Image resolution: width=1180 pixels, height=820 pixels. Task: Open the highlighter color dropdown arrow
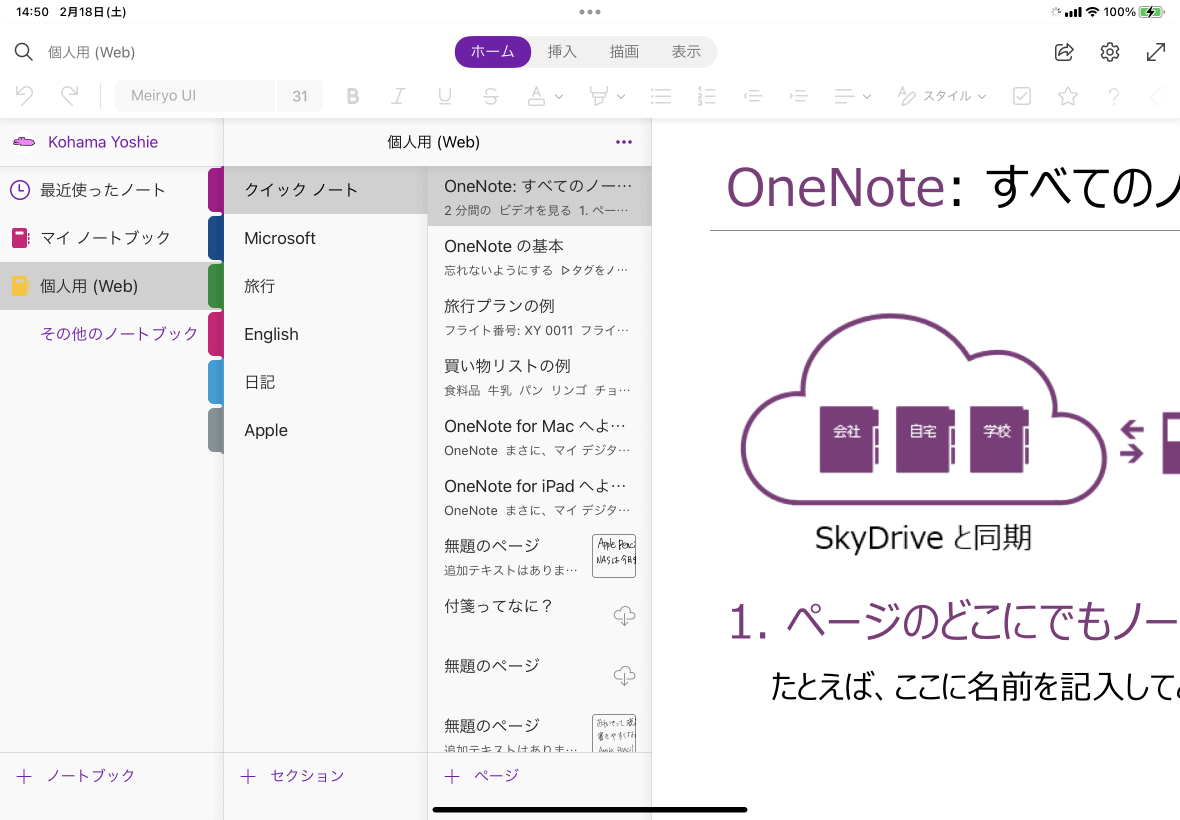tap(621, 96)
